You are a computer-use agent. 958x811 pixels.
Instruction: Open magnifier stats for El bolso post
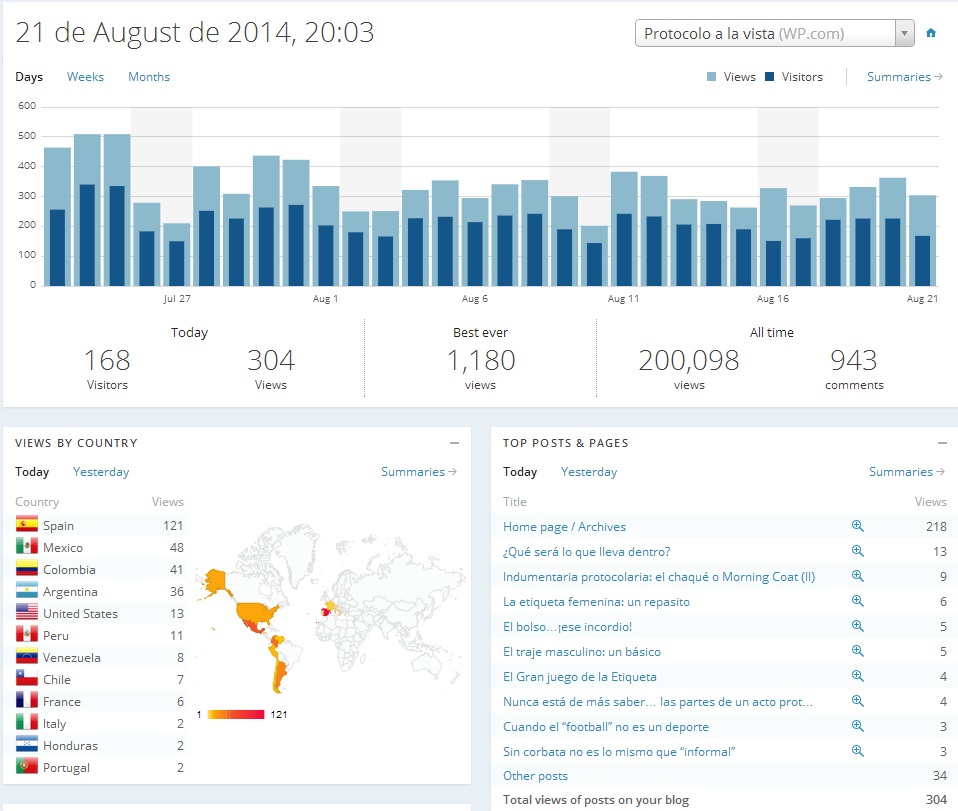click(858, 626)
